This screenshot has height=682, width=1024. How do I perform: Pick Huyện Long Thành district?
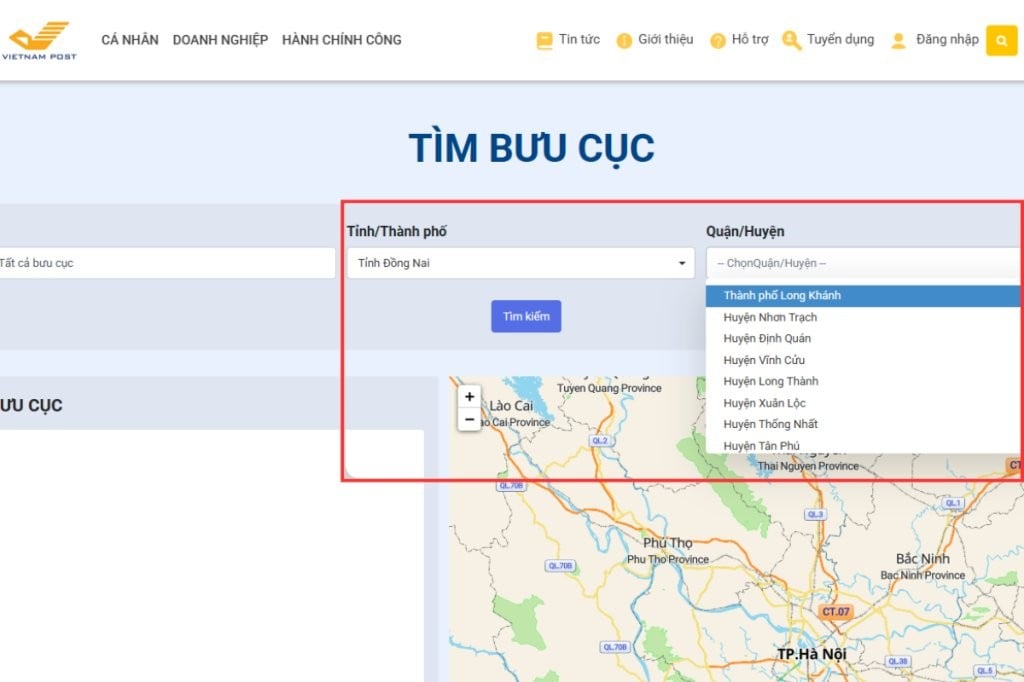(770, 381)
